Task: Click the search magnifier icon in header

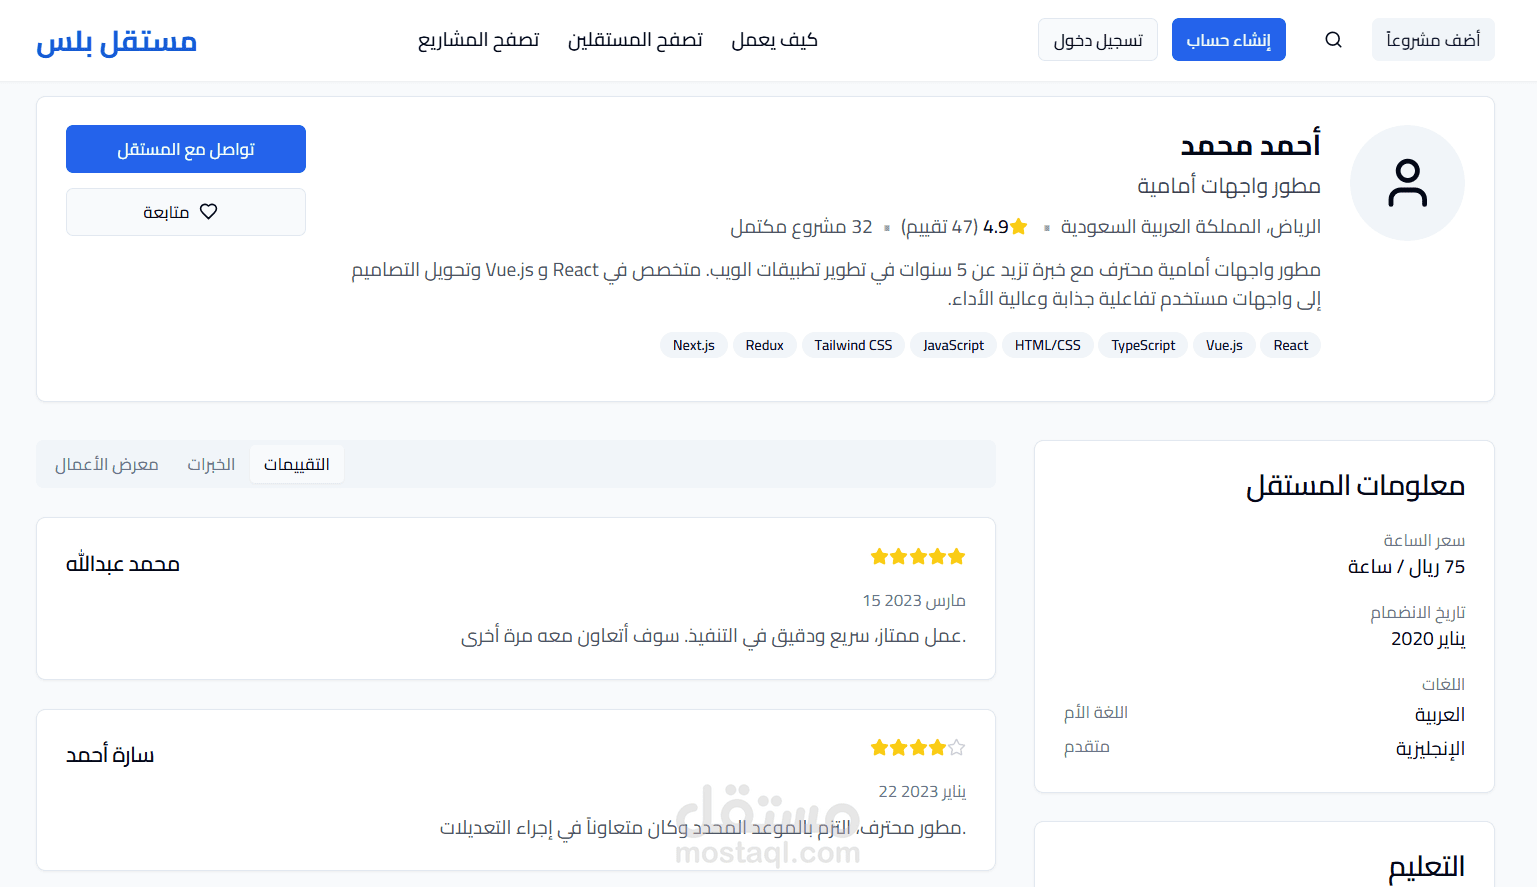Action: point(1333,40)
